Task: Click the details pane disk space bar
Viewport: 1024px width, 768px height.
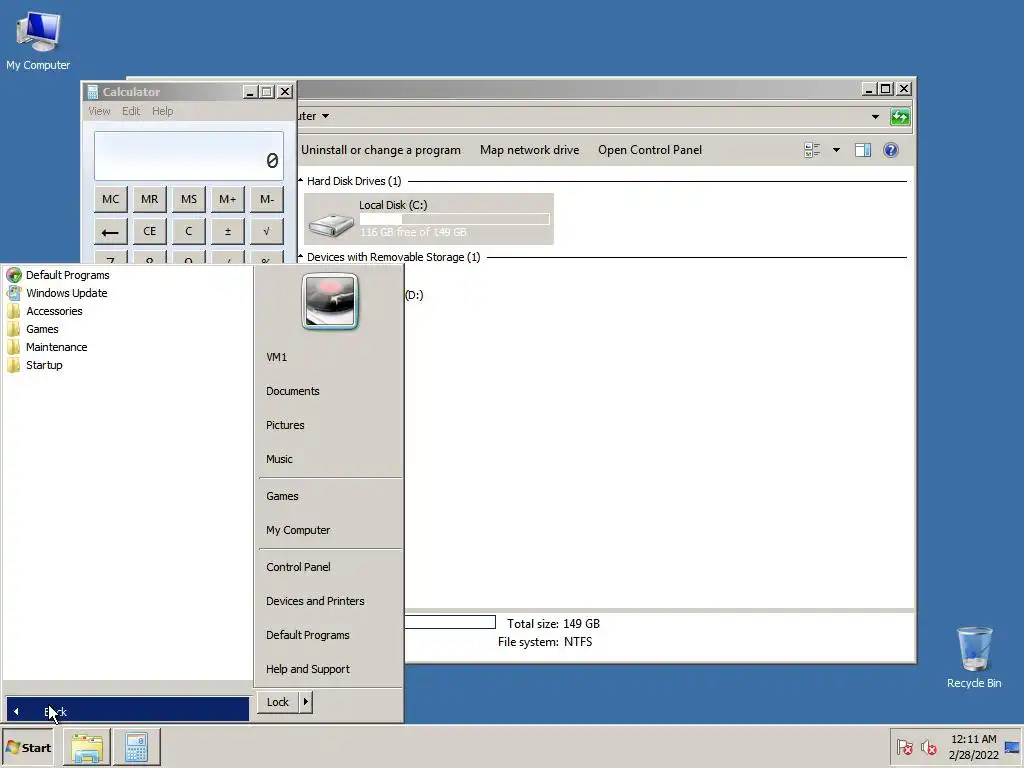Action: click(450, 622)
